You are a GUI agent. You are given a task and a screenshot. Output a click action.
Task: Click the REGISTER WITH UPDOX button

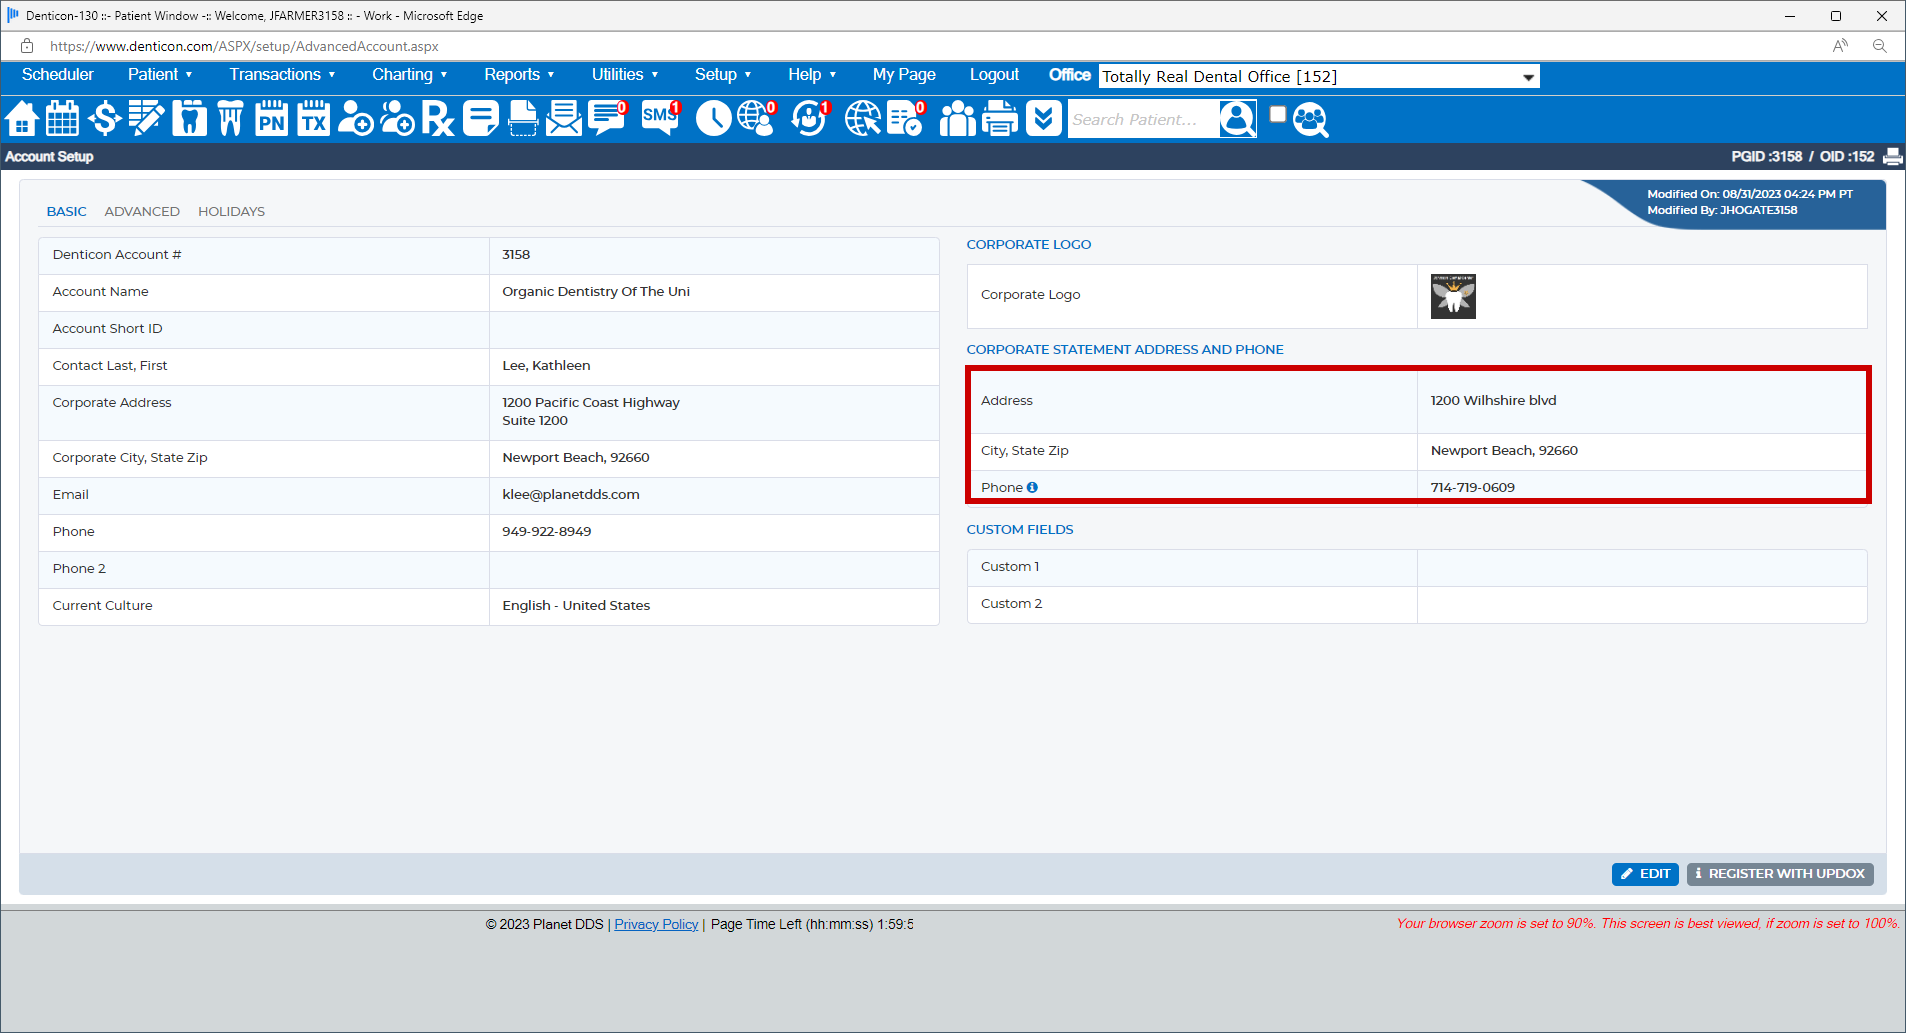(x=1780, y=874)
